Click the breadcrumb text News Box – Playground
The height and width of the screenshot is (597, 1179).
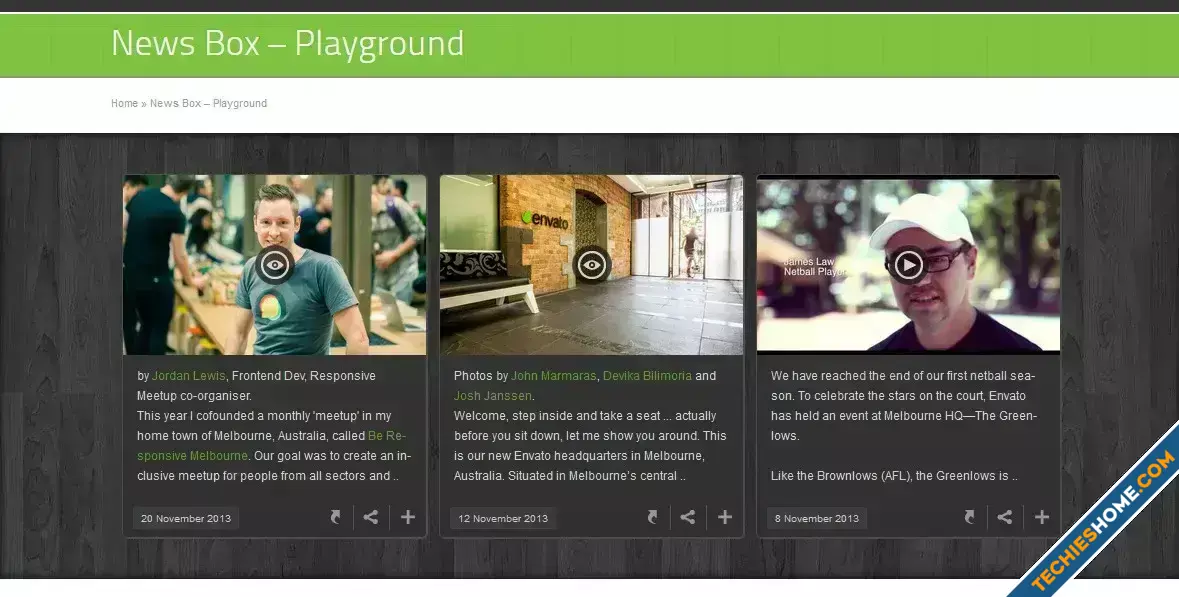tap(208, 104)
